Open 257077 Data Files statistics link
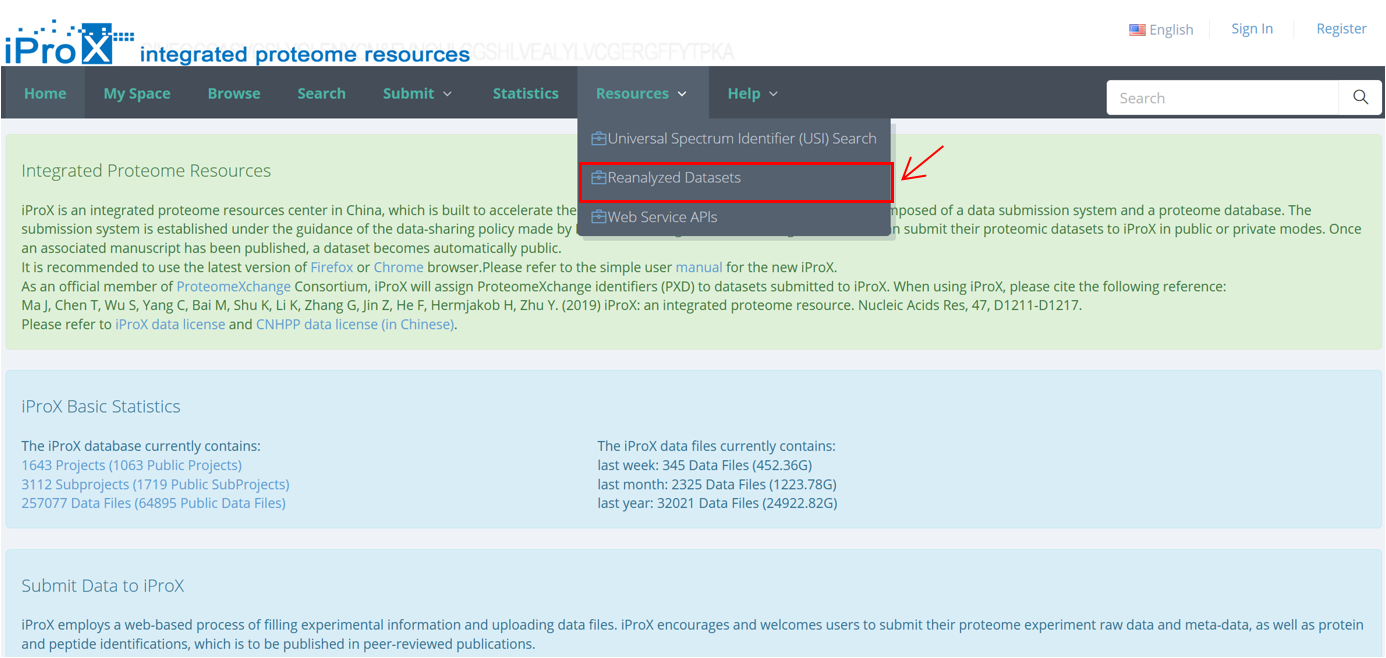This screenshot has height=658, width=1386. tap(153, 503)
